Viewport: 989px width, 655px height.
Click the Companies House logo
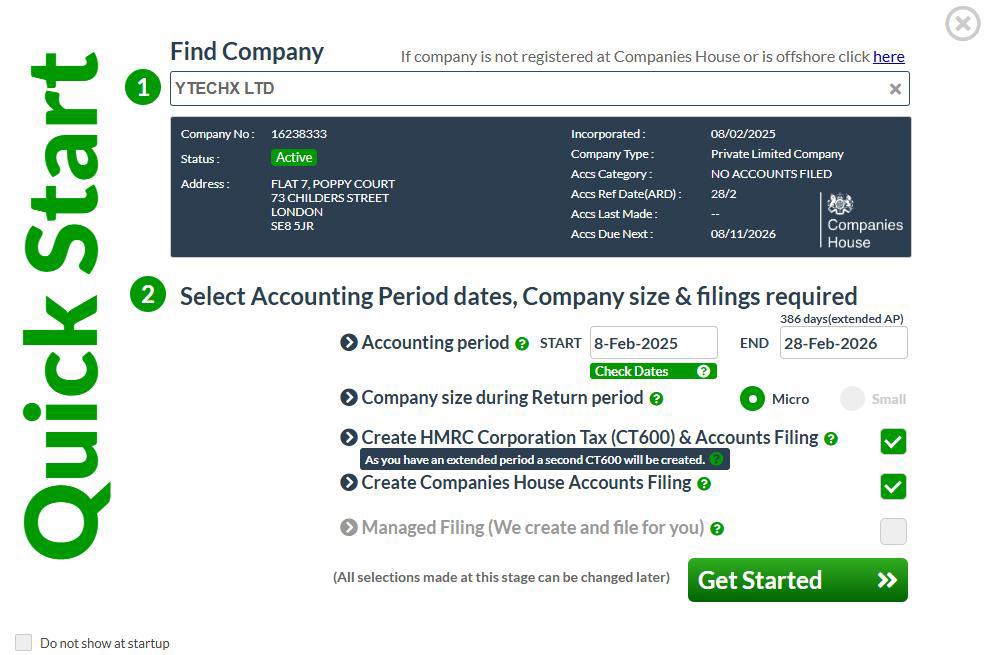tap(864, 220)
